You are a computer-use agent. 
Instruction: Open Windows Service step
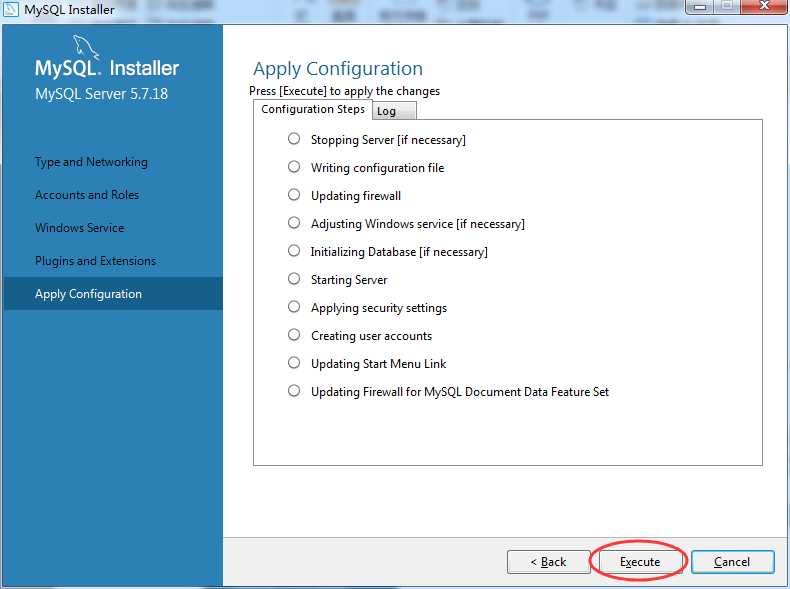click(79, 228)
